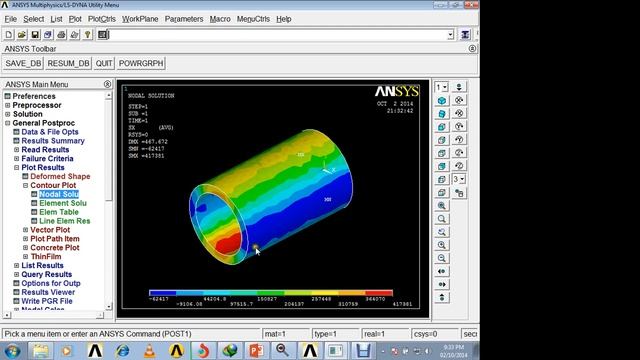Open the Parameters menu

(184, 19)
